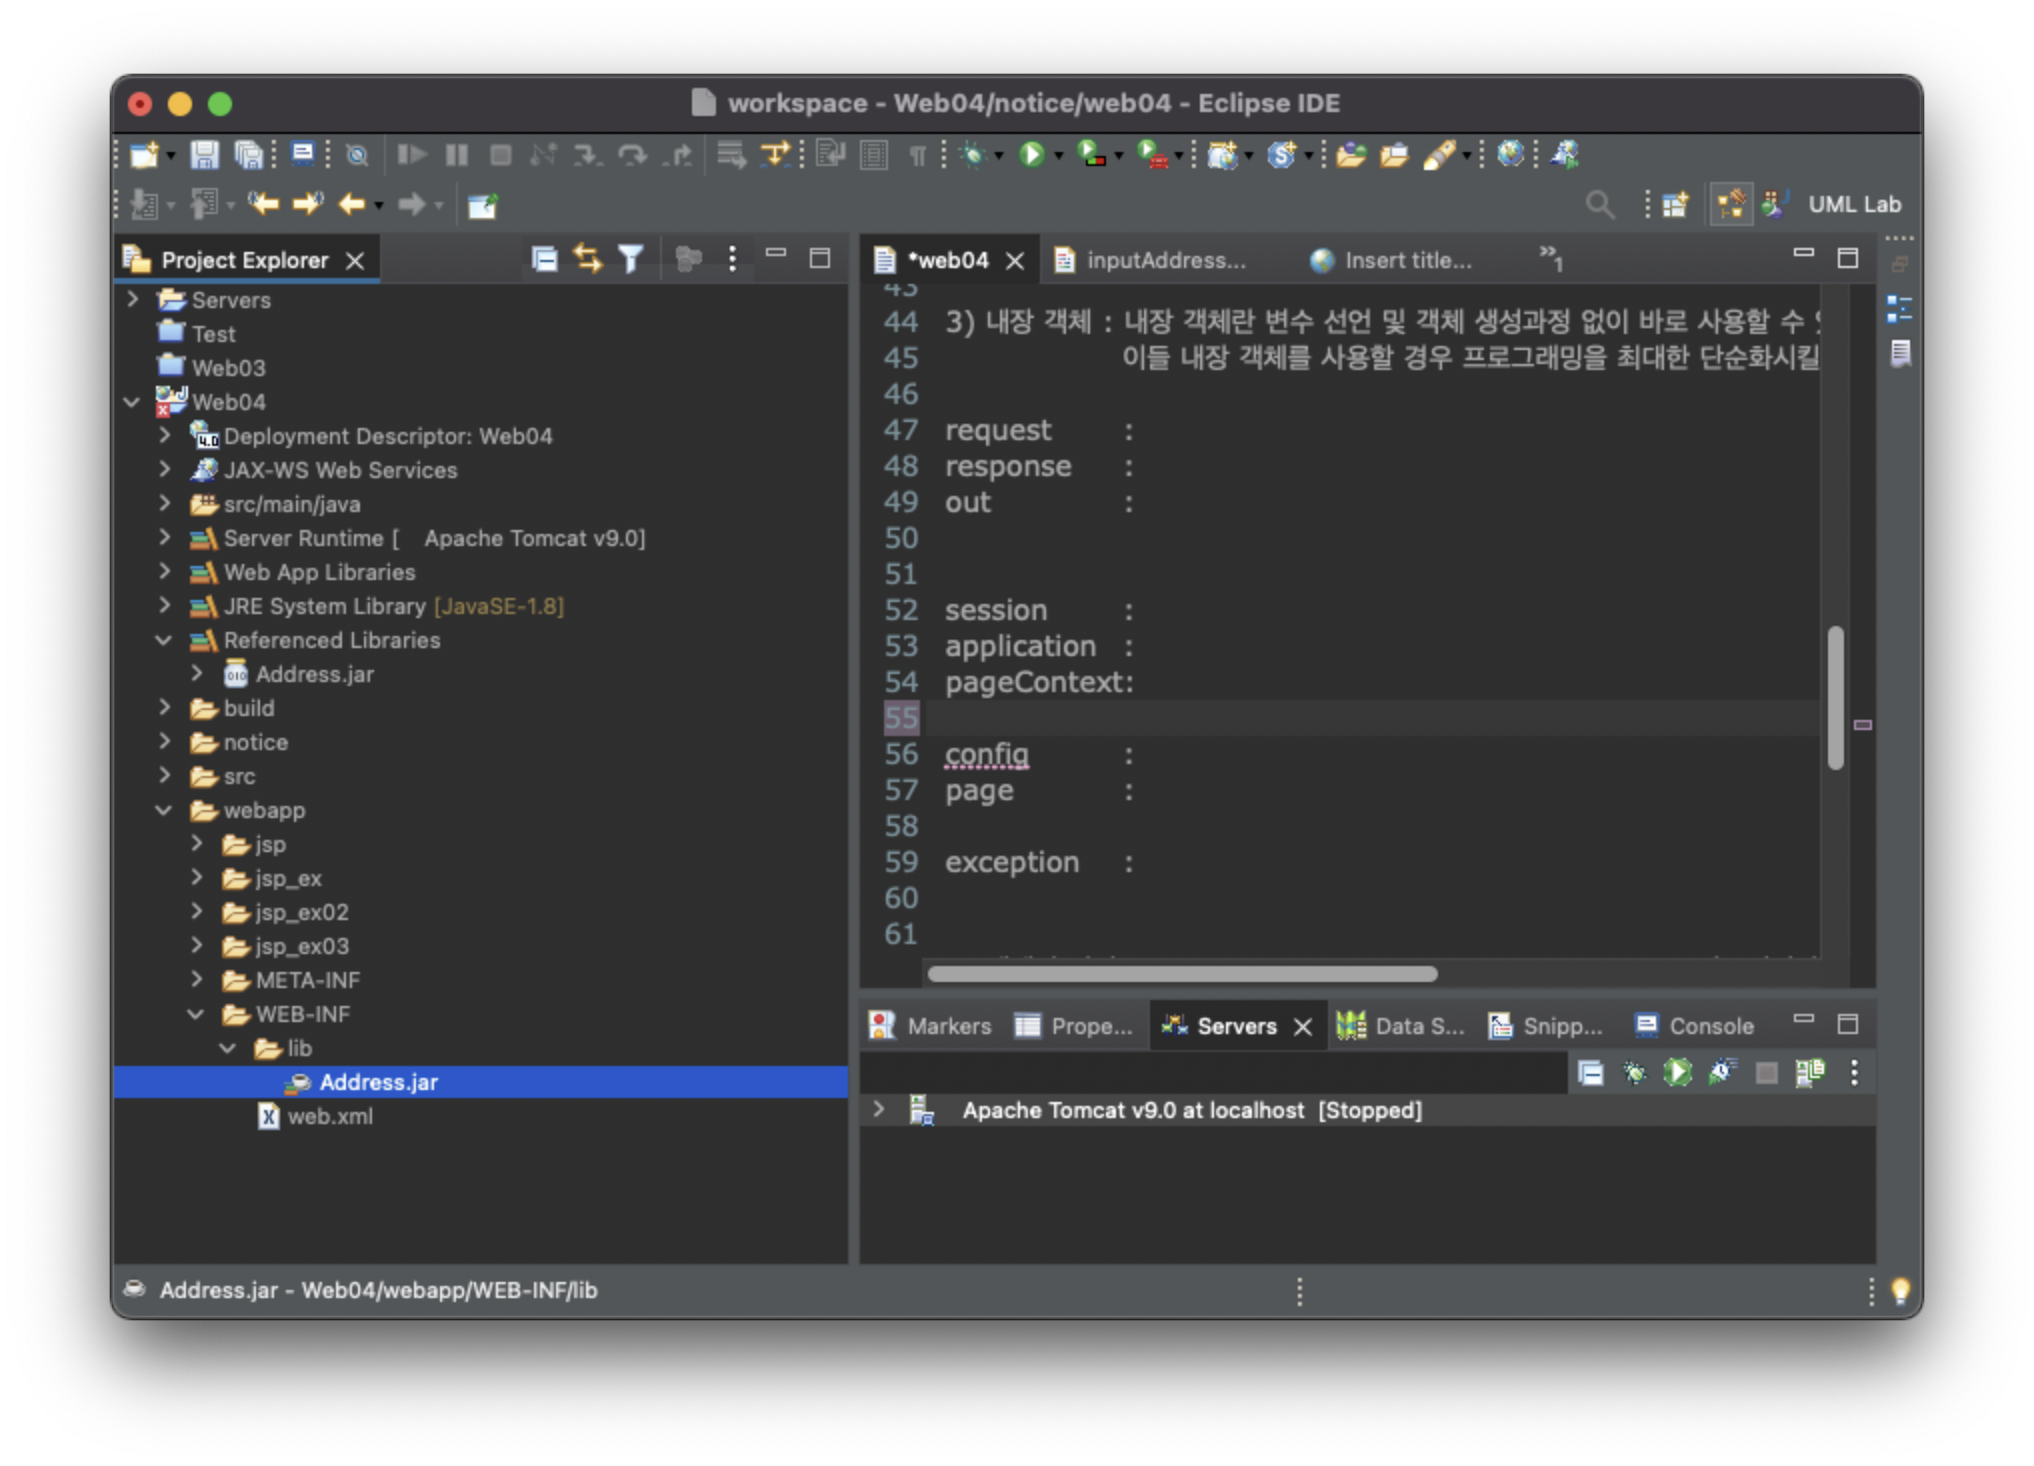The height and width of the screenshot is (1466, 2034).
Task: Click Collapse All in Project Explorer
Action: pyautogui.click(x=544, y=260)
